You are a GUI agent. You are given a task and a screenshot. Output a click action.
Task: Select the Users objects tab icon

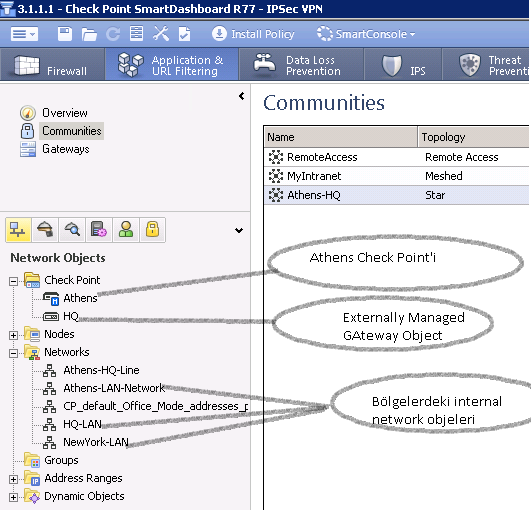[x=126, y=230]
